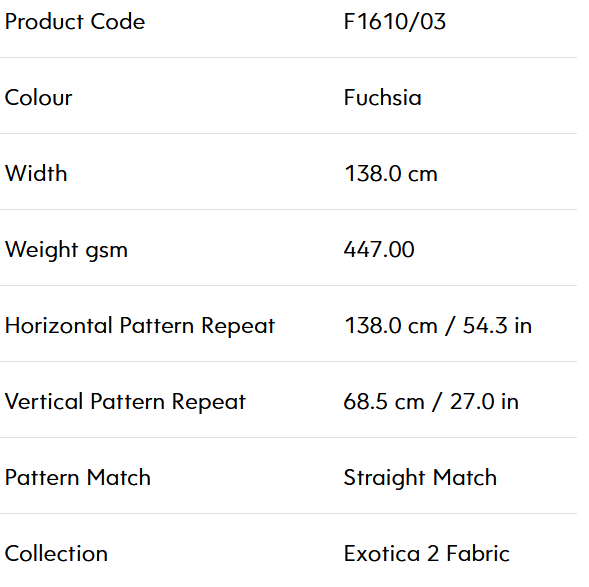Select the Straight Match value

[x=420, y=478]
